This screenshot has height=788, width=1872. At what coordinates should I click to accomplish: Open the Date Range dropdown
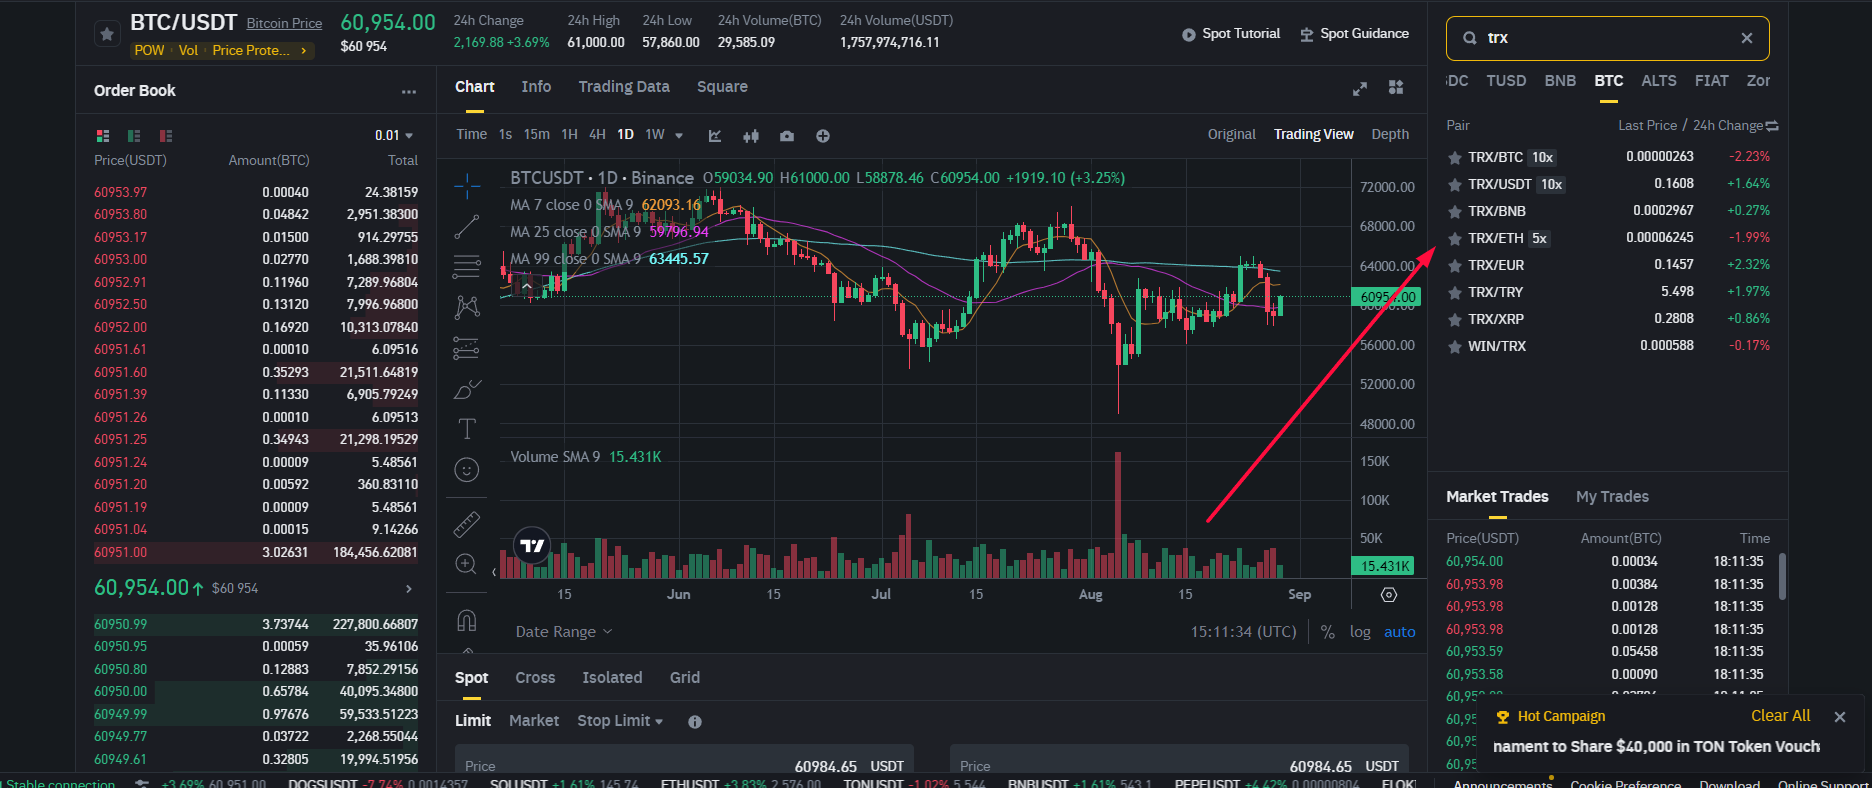564,632
